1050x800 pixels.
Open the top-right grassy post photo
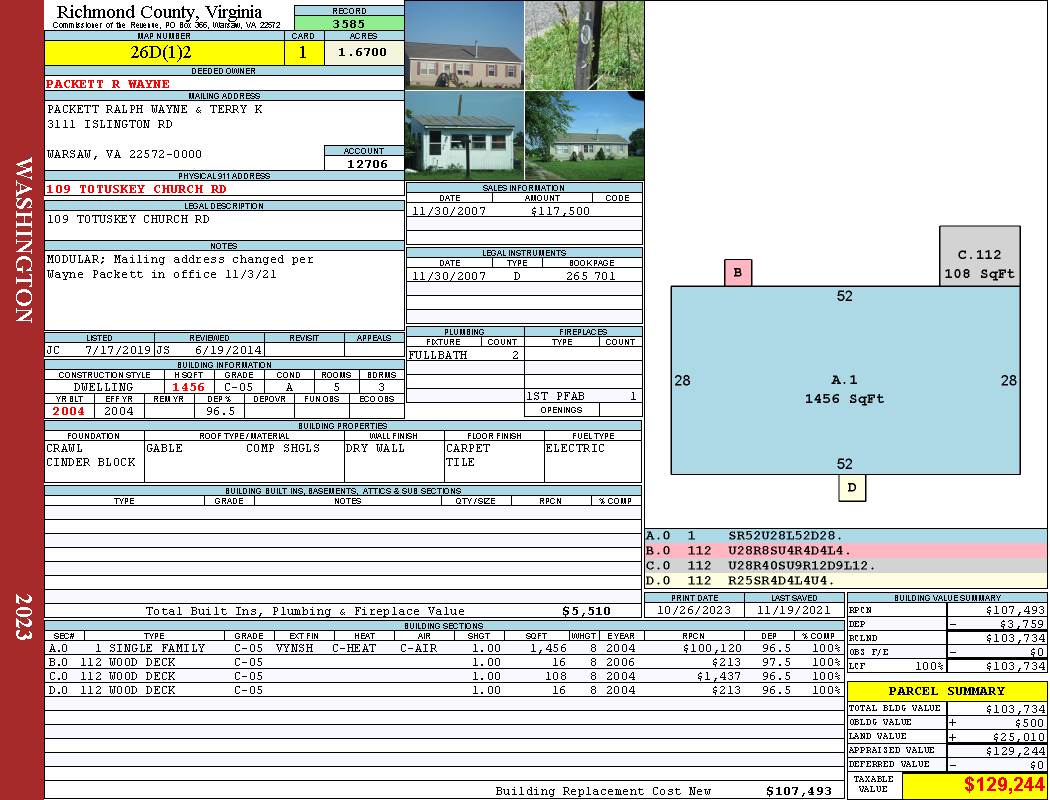click(584, 45)
